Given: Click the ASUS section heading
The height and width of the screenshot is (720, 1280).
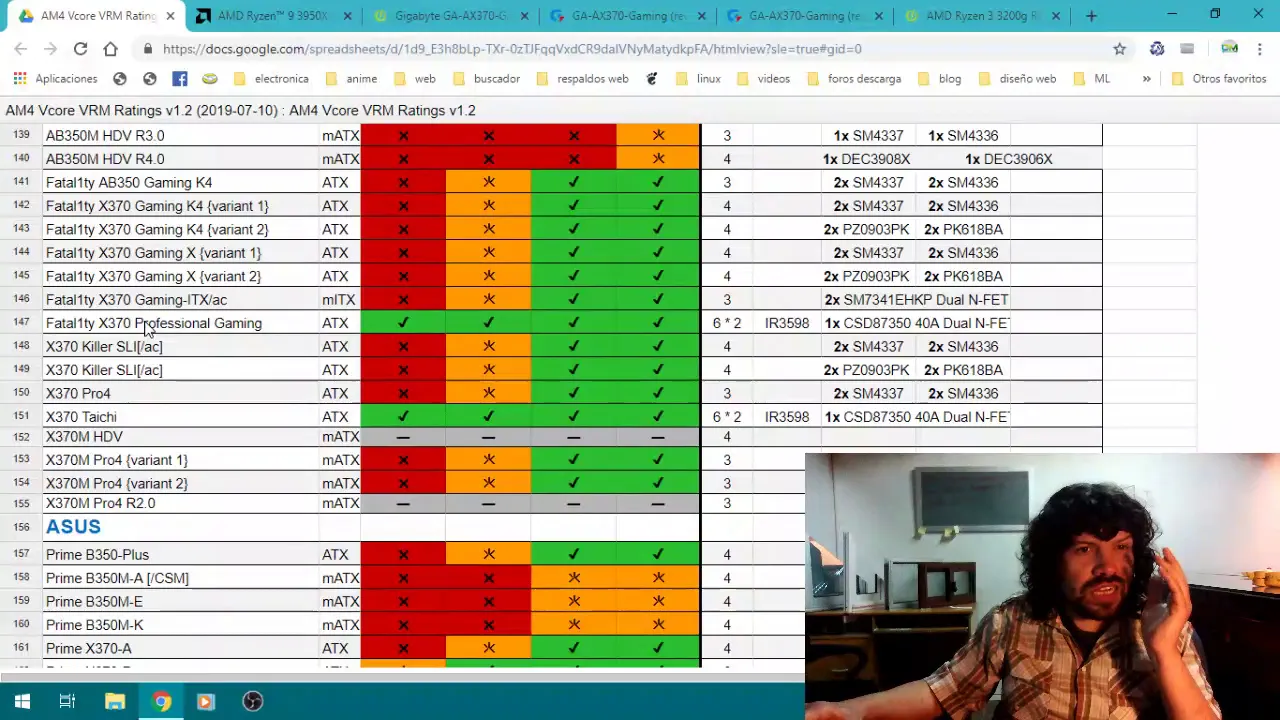Looking at the screenshot, I should pyautogui.click(x=73, y=527).
